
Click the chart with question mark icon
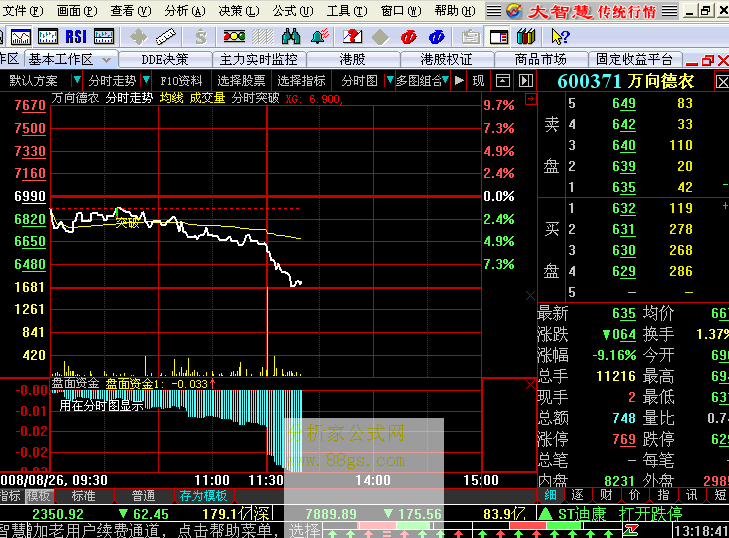coord(352,36)
